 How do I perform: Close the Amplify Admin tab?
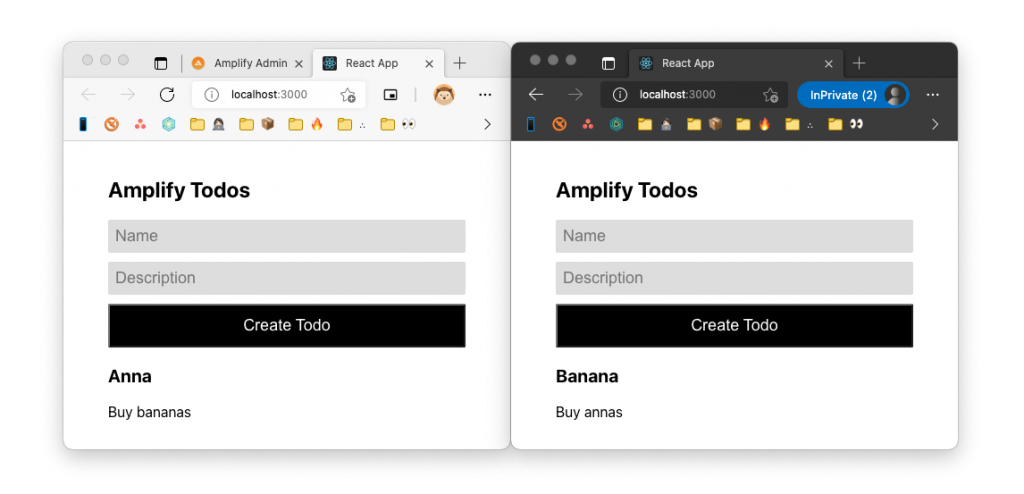coord(299,63)
